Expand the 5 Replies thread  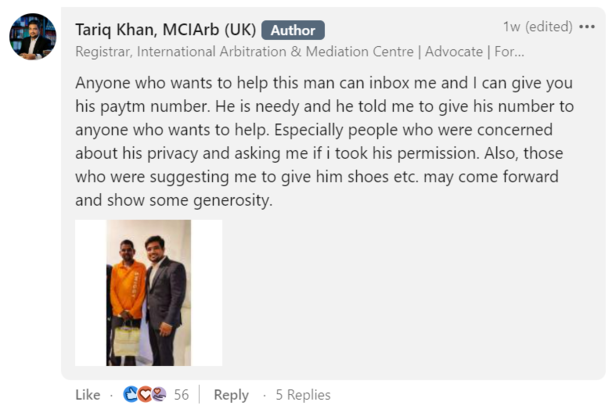click(303, 395)
